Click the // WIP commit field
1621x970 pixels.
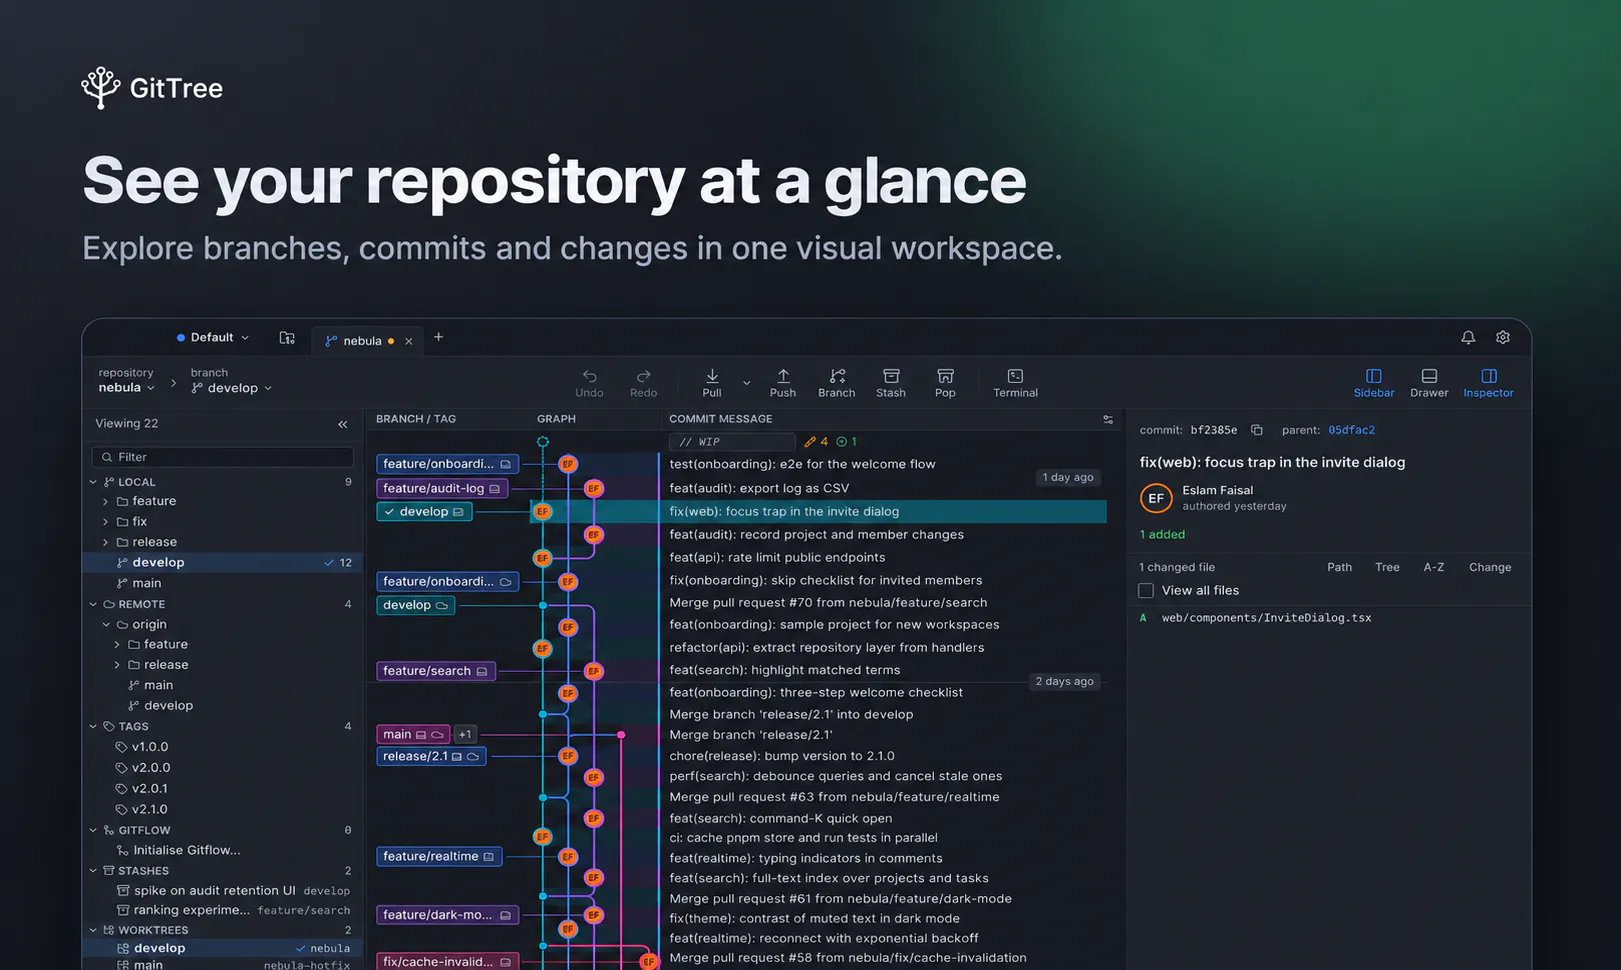click(732, 442)
